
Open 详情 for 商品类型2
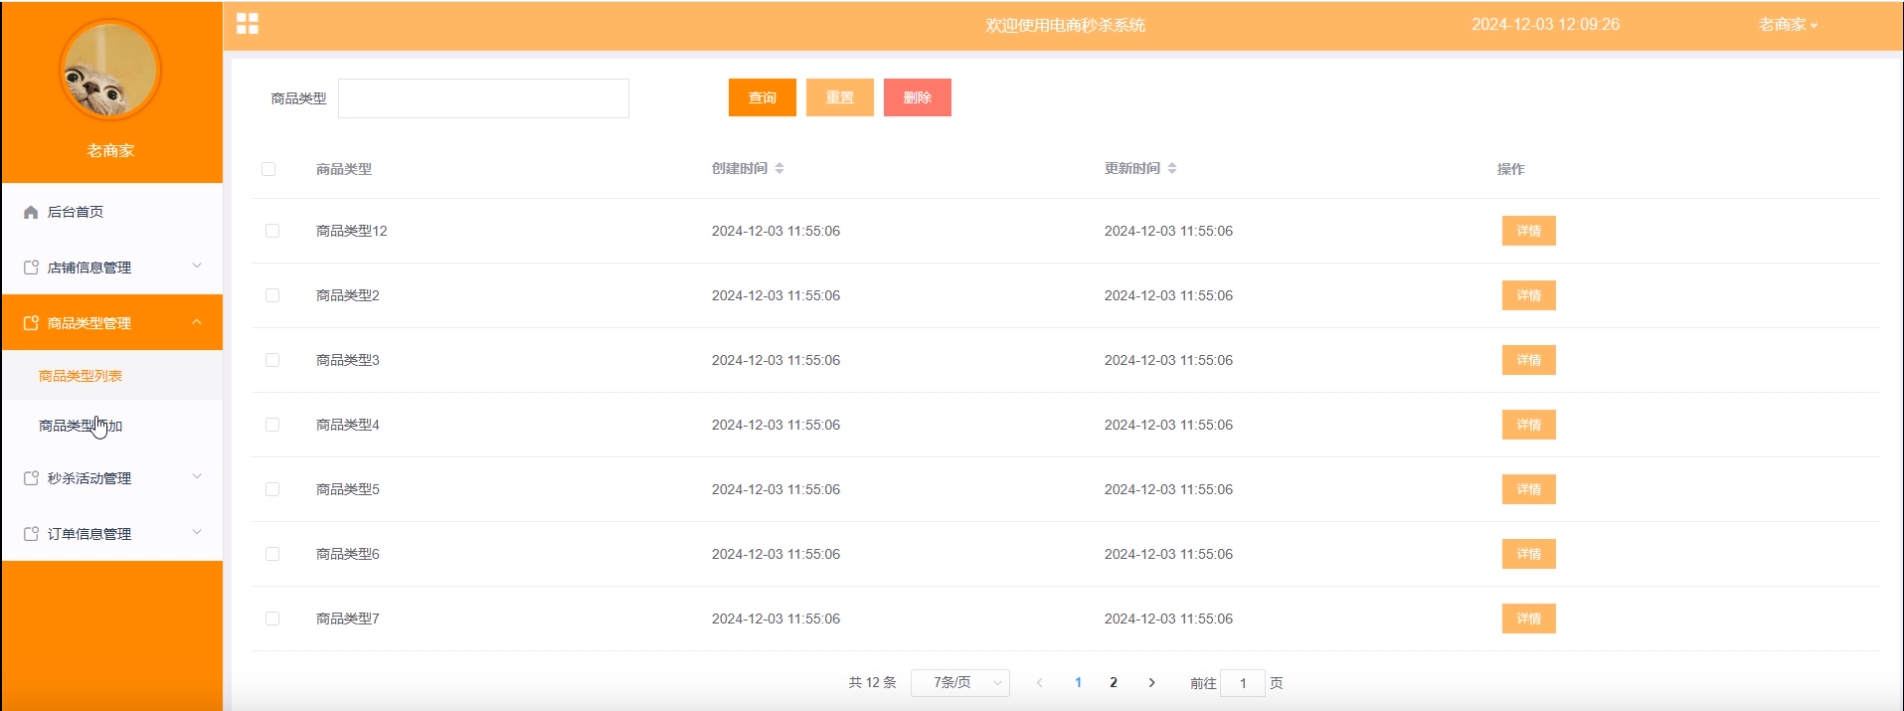point(1528,295)
